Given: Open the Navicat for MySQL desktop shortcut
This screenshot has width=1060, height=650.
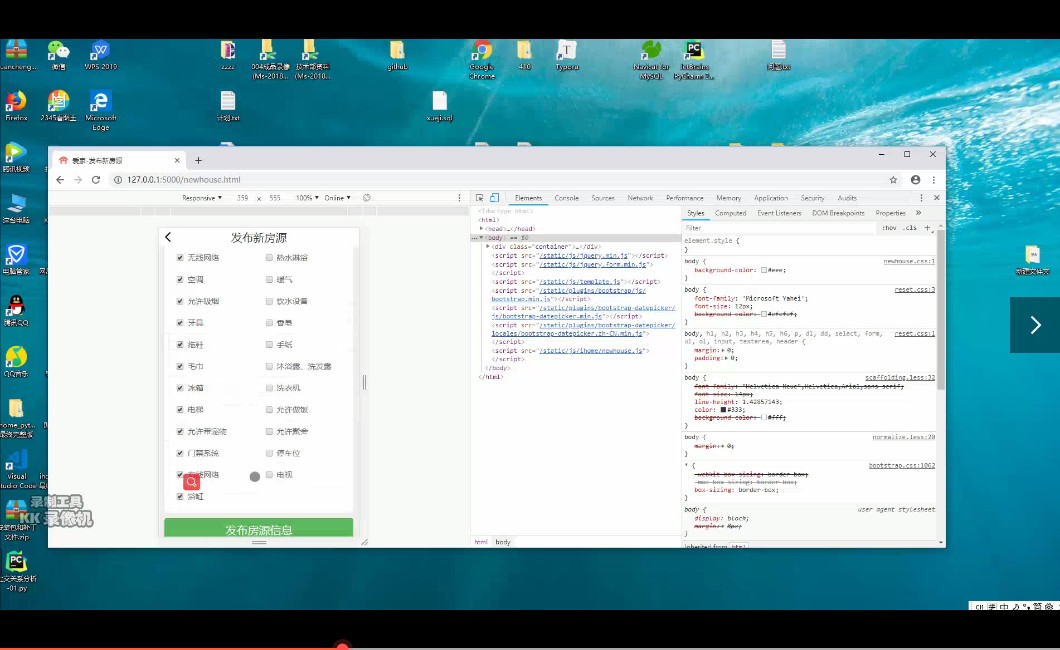Looking at the screenshot, I should [x=651, y=59].
